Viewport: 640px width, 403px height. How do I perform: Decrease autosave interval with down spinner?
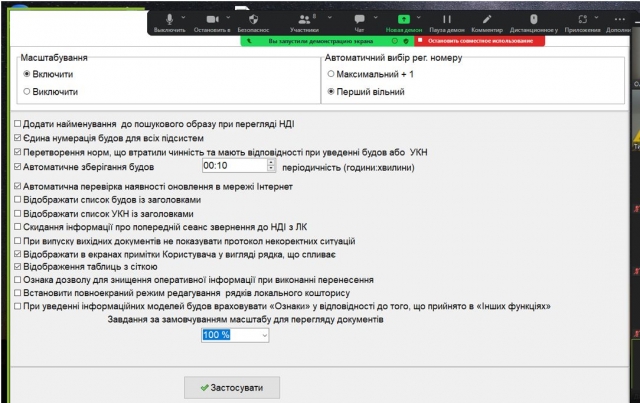point(271,169)
